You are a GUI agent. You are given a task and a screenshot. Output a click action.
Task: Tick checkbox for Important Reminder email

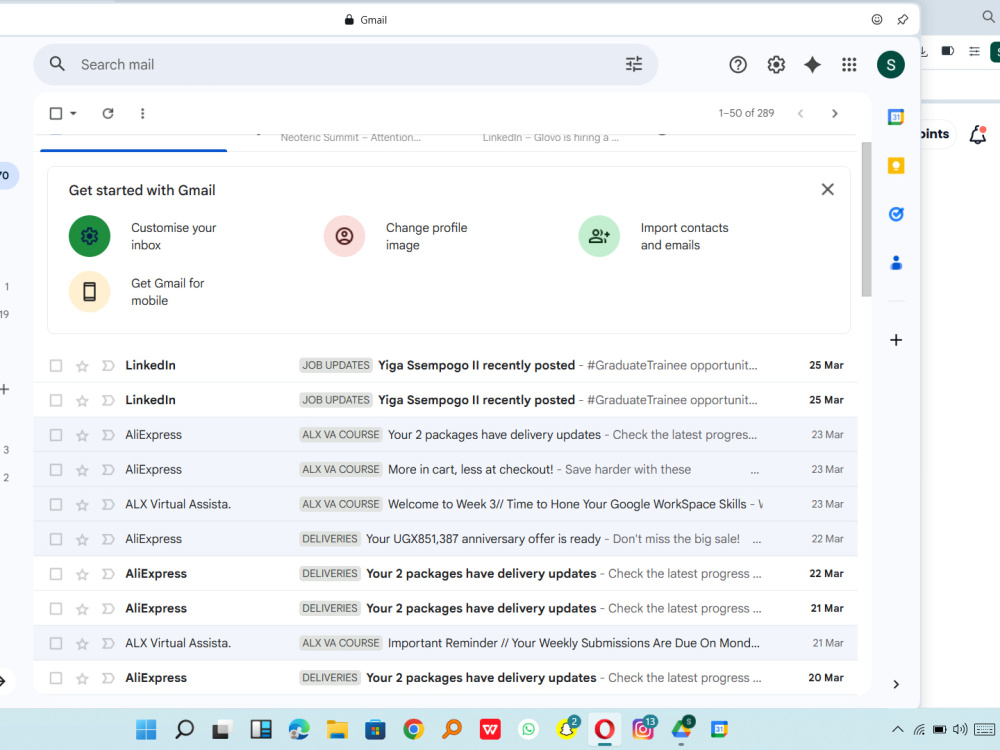pyautogui.click(x=56, y=643)
